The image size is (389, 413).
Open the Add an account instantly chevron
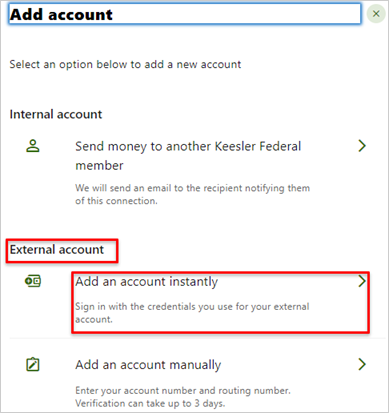point(362,281)
